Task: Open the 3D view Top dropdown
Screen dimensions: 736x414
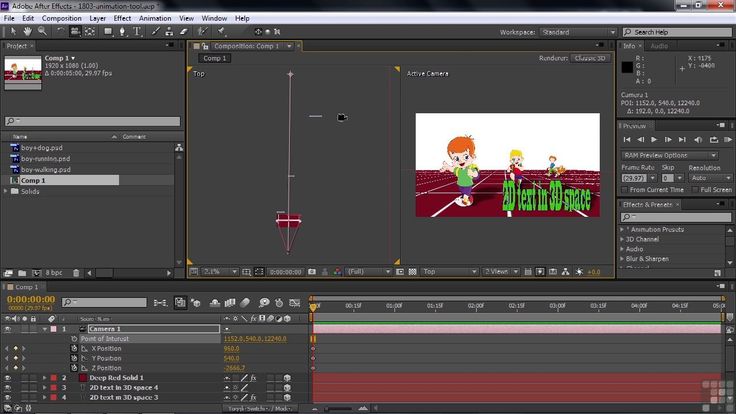Action: [x=449, y=272]
